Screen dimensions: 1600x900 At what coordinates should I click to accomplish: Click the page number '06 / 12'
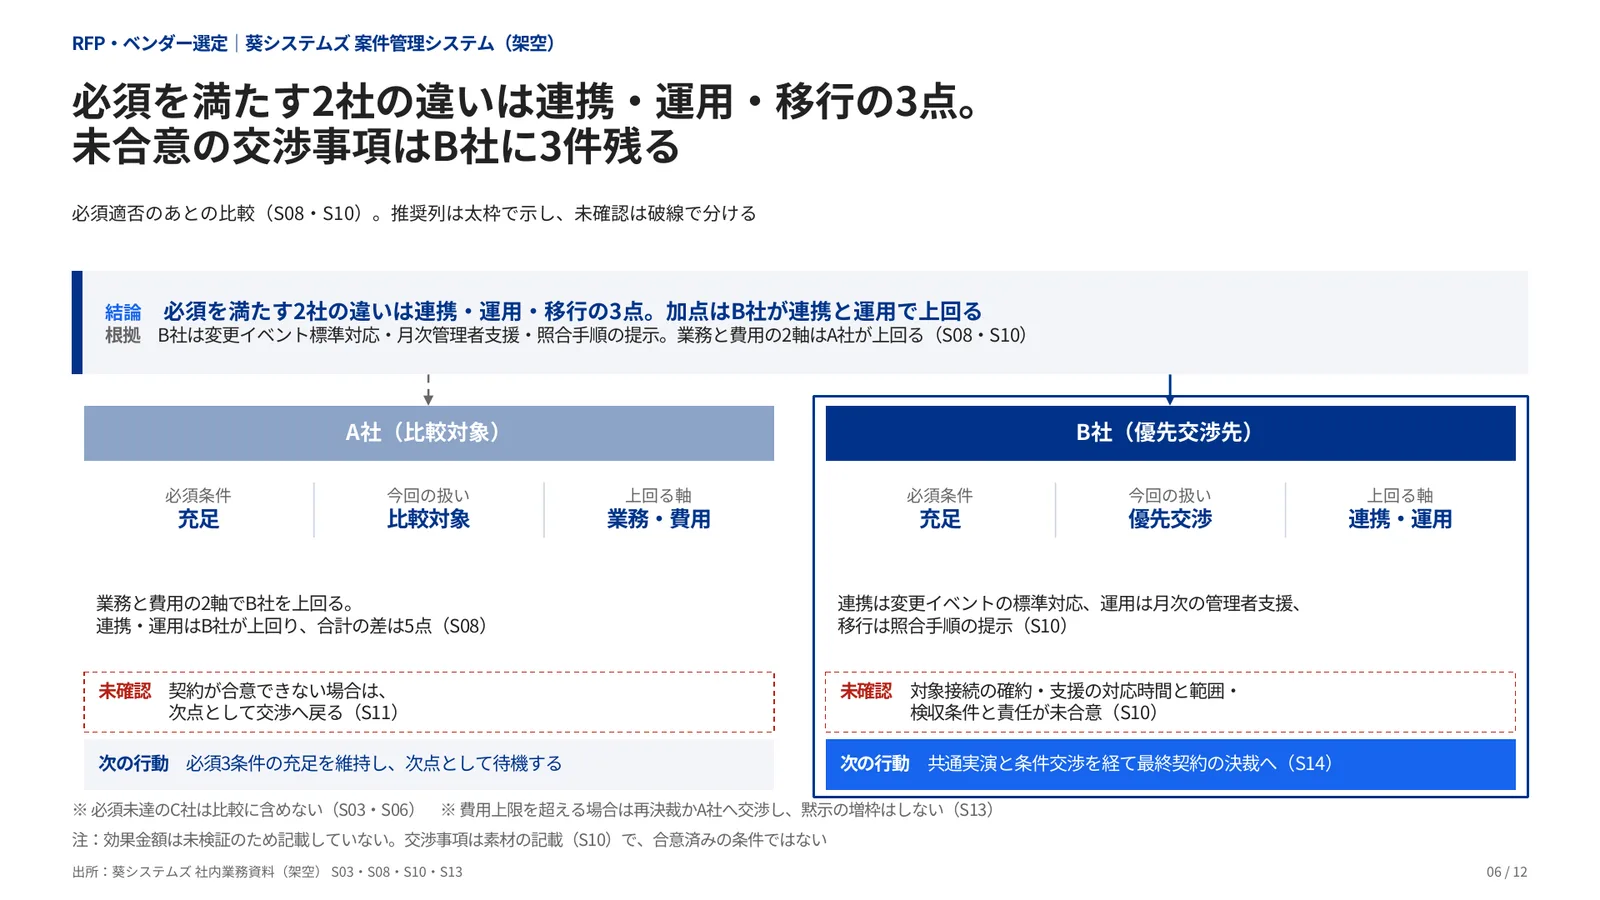pyautogui.click(x=1507, y=872)
